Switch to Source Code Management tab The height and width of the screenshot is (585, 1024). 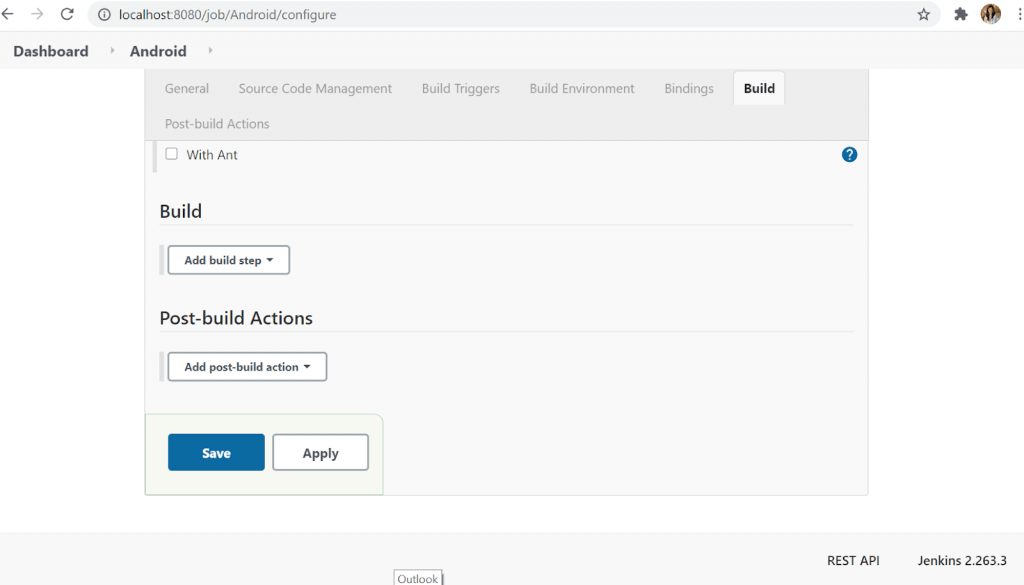click(315, 88)
